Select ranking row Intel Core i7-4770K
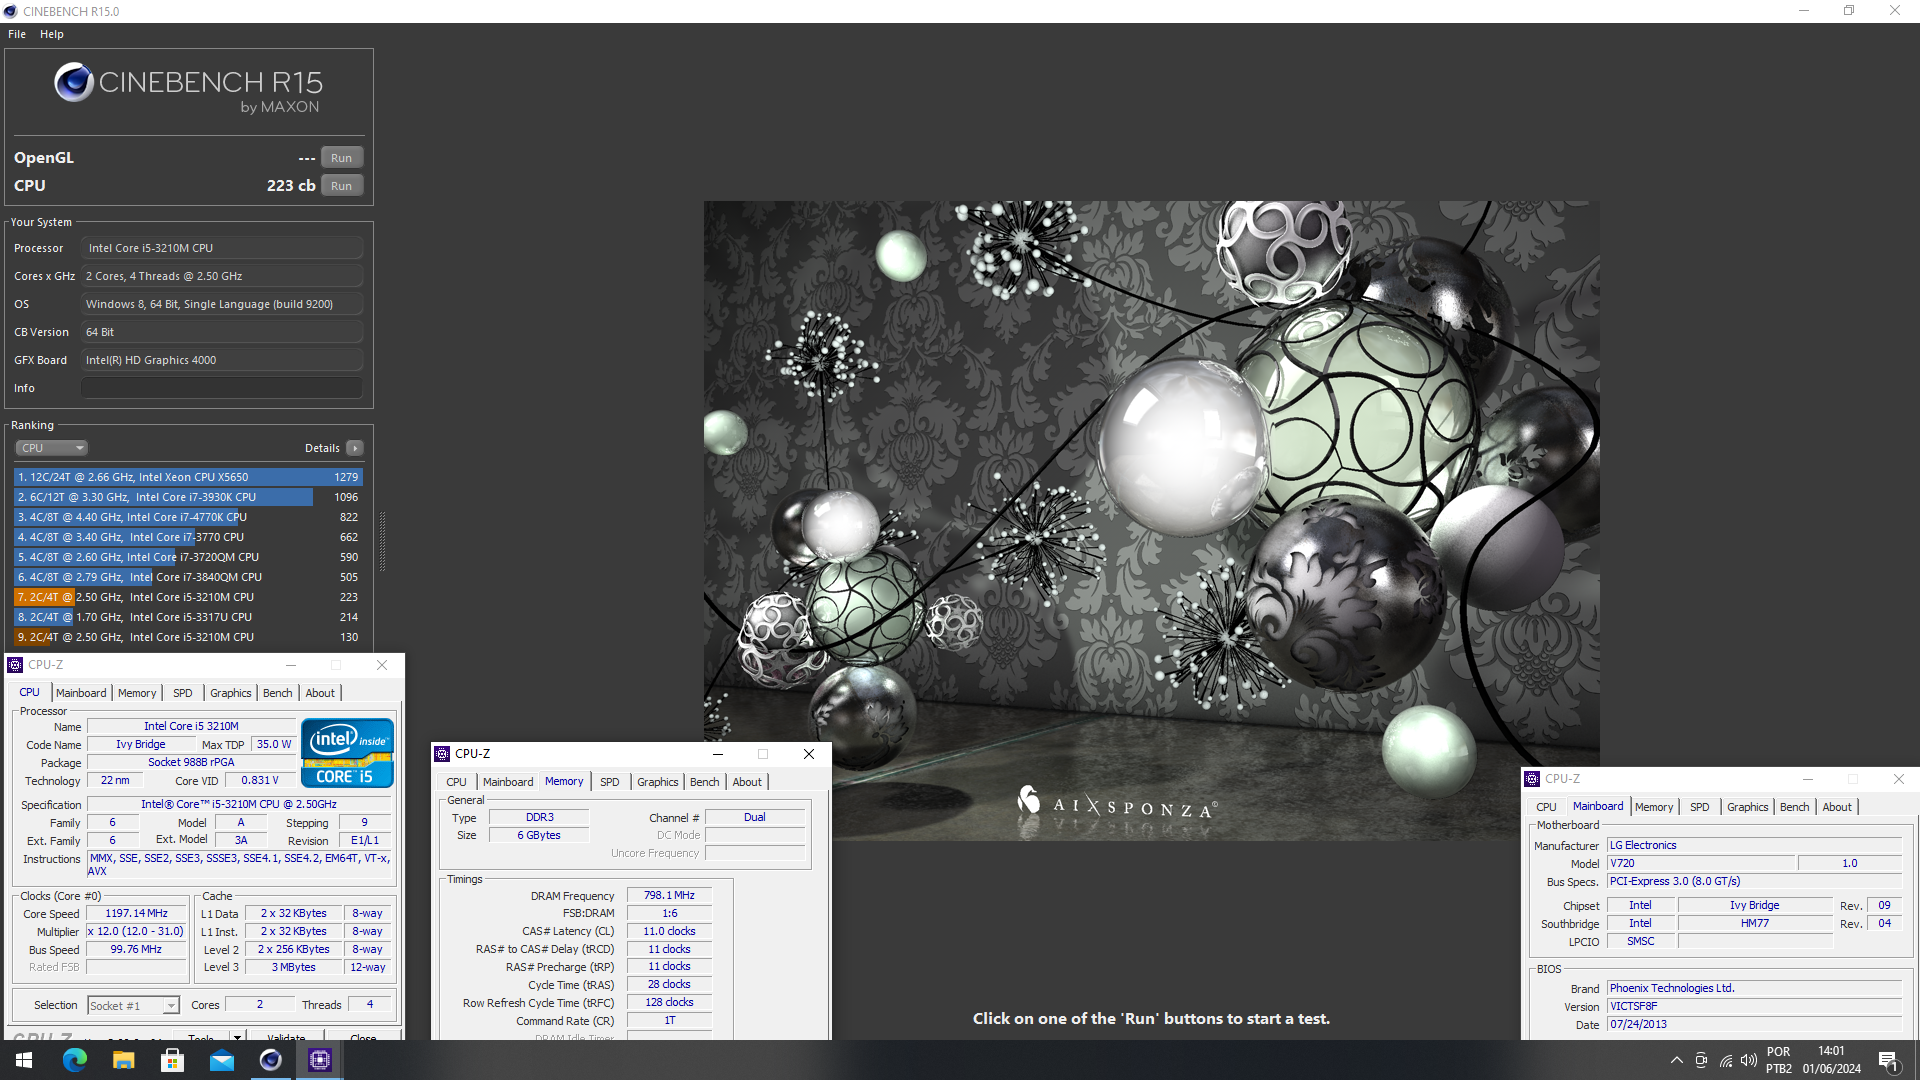The height and width of the screenshot is (1080, 1920). [x=188, y=517]
